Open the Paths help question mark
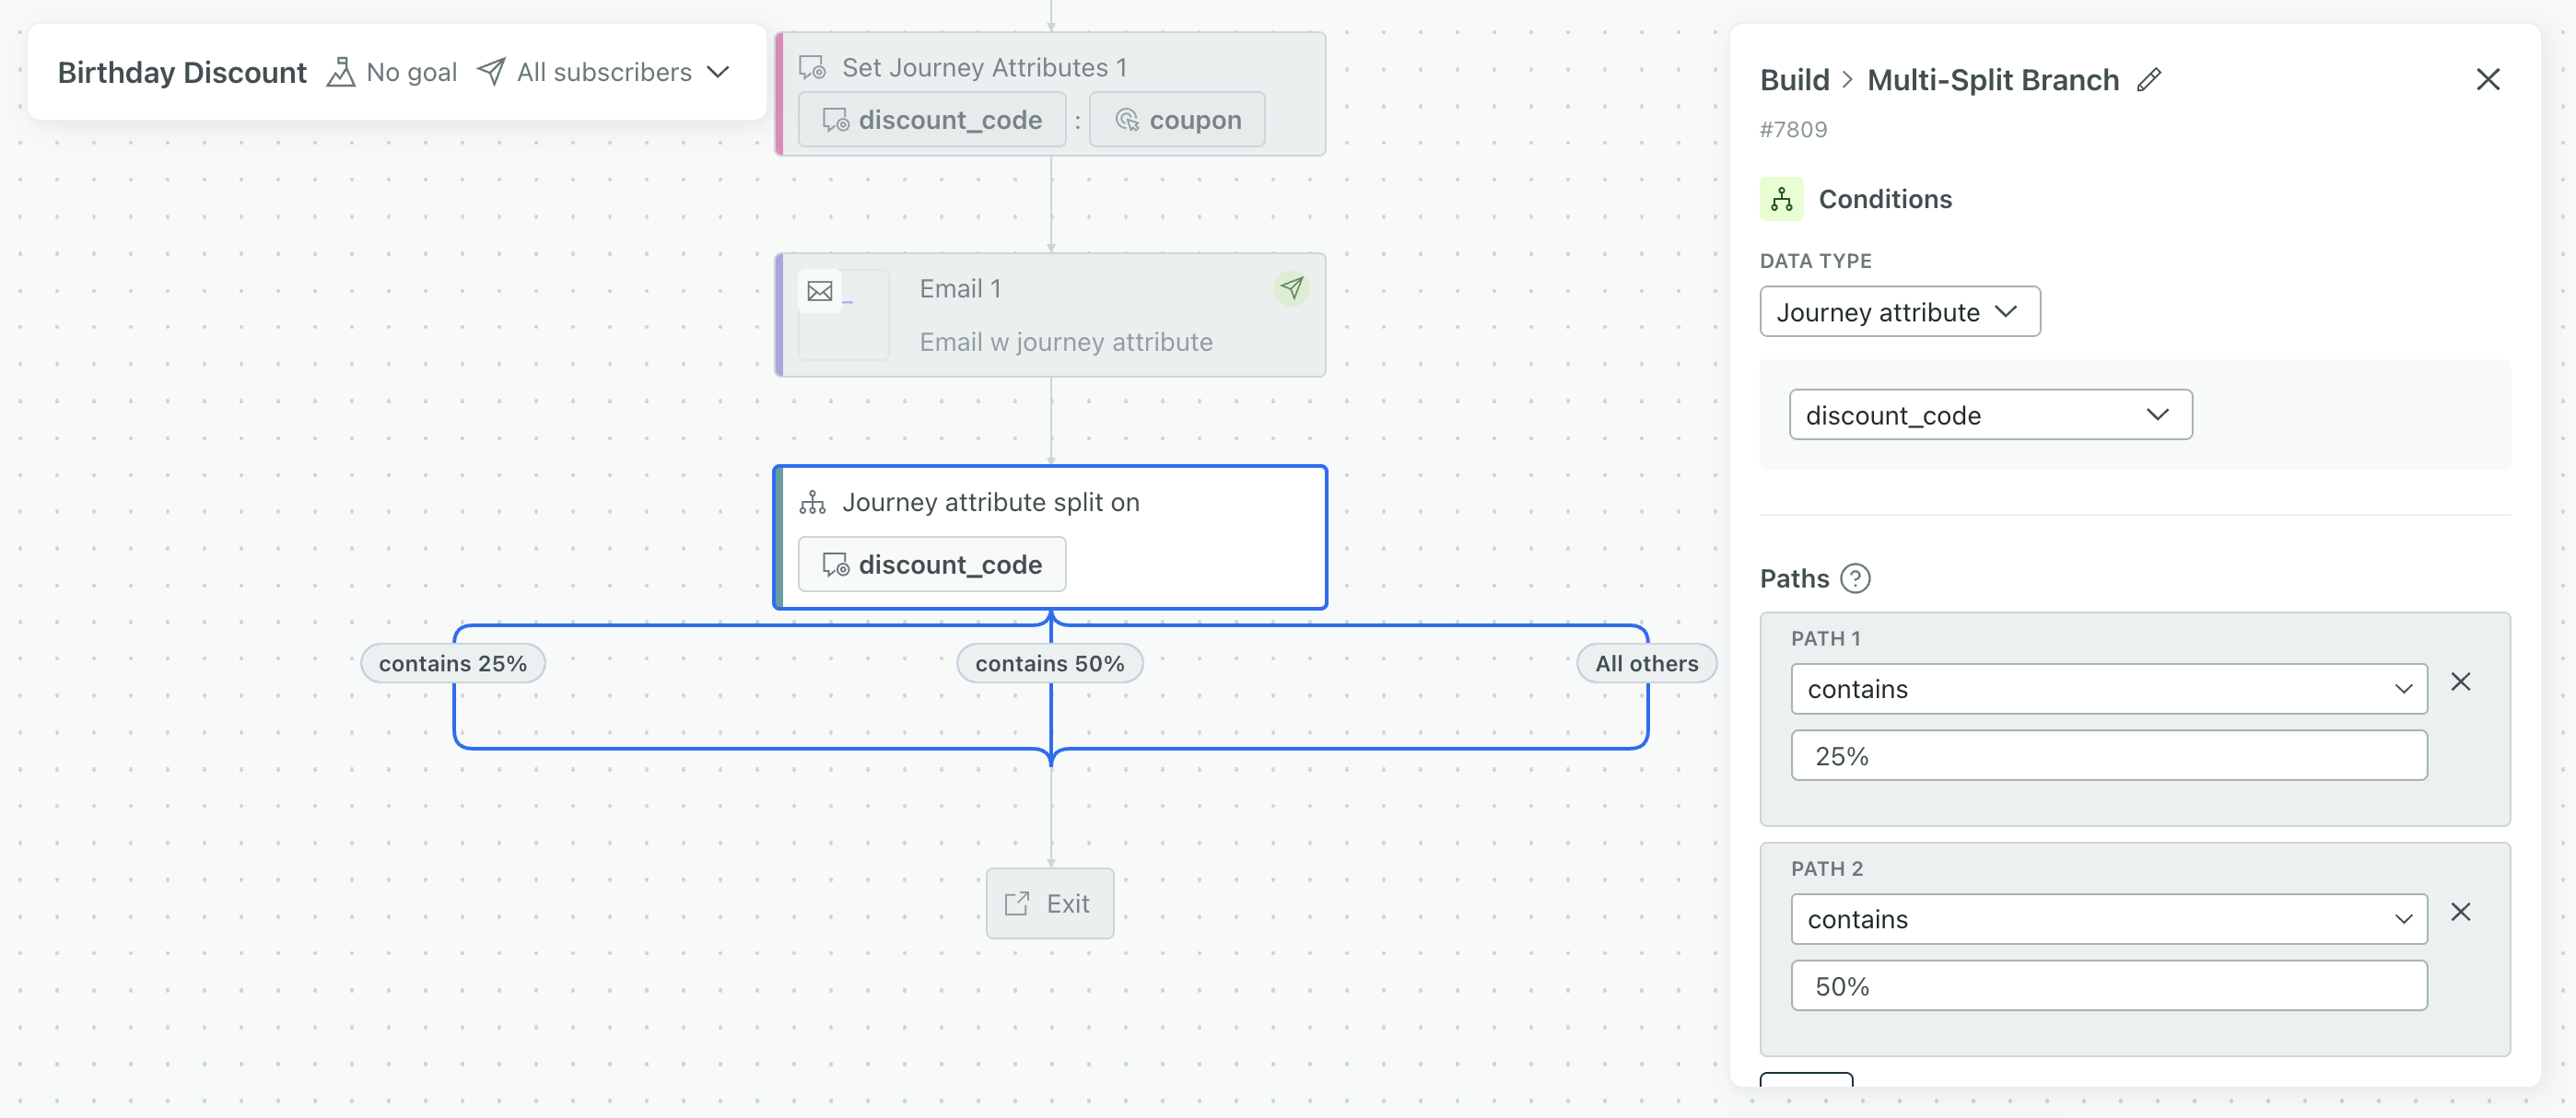2576x1118 pixels. coord(1856,578)
